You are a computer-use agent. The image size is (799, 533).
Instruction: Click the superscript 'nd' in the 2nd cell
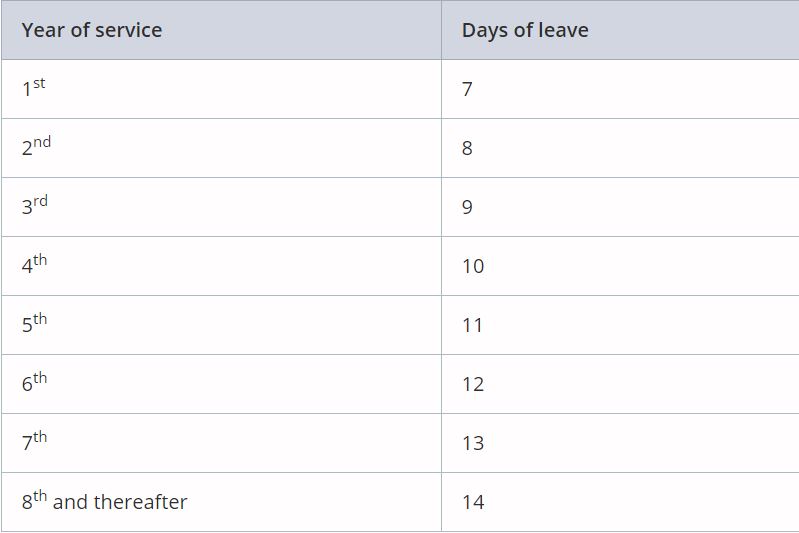(x=42, y=142)
